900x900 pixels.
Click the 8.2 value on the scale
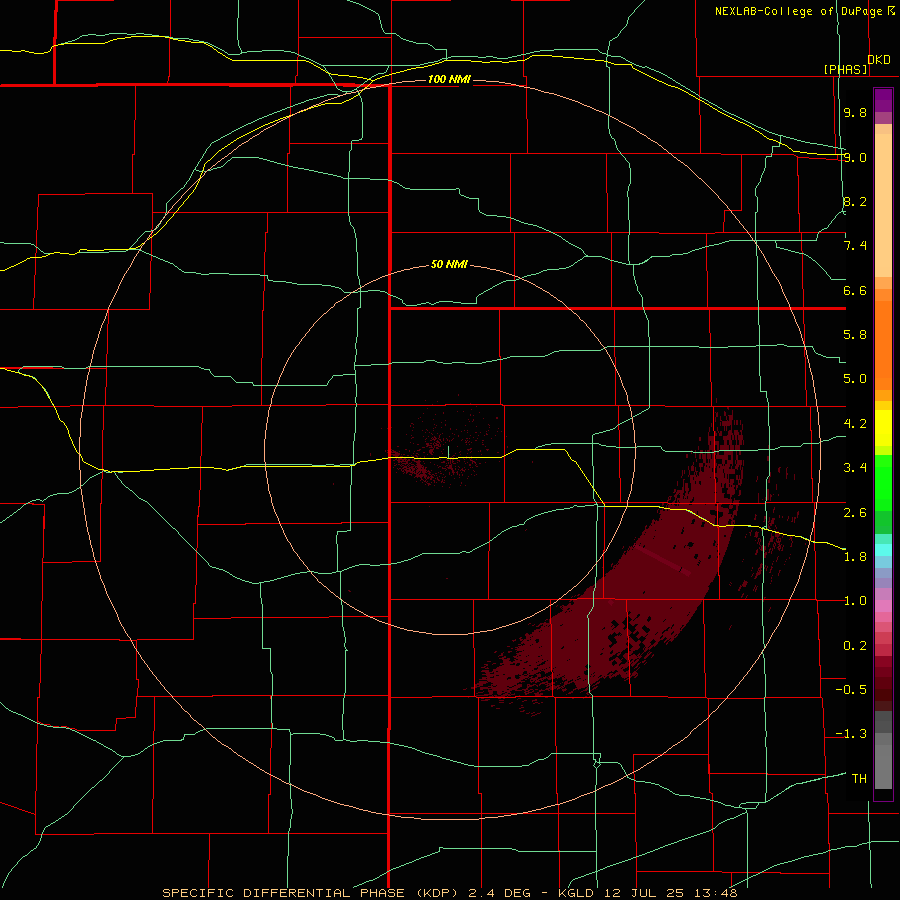tap(855, 201)
